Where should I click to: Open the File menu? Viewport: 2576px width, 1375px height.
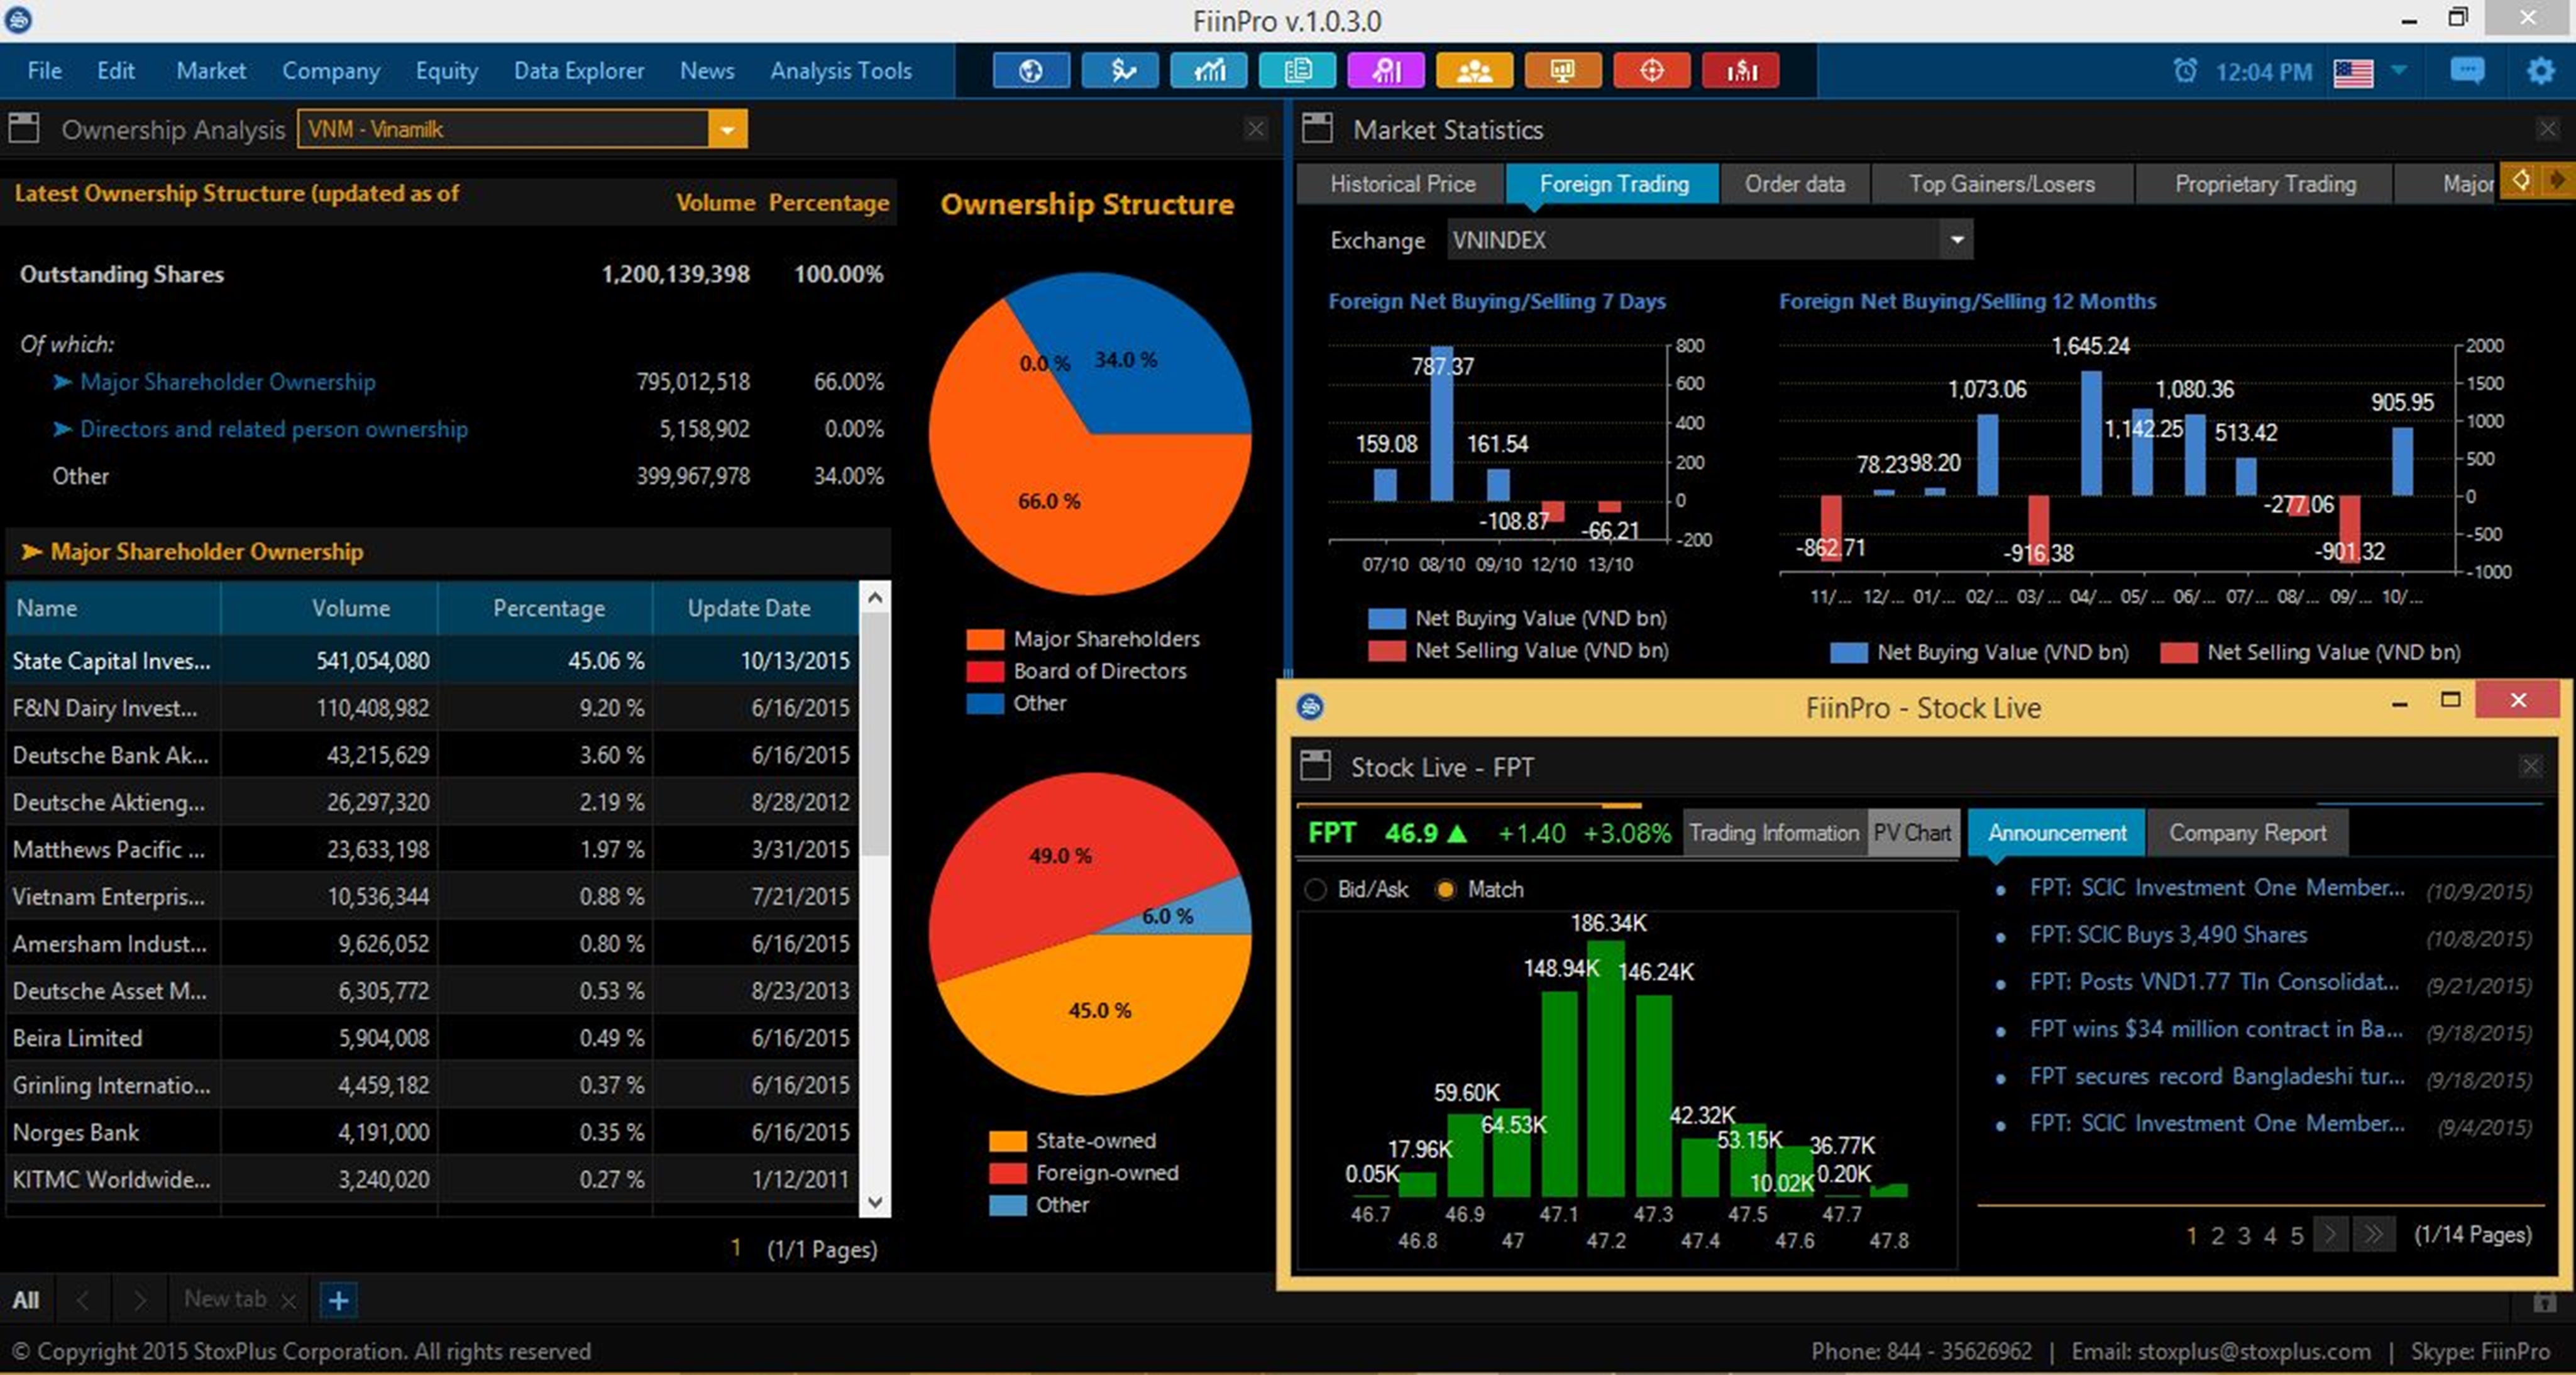pyautogui.click(x=44, y=70)
